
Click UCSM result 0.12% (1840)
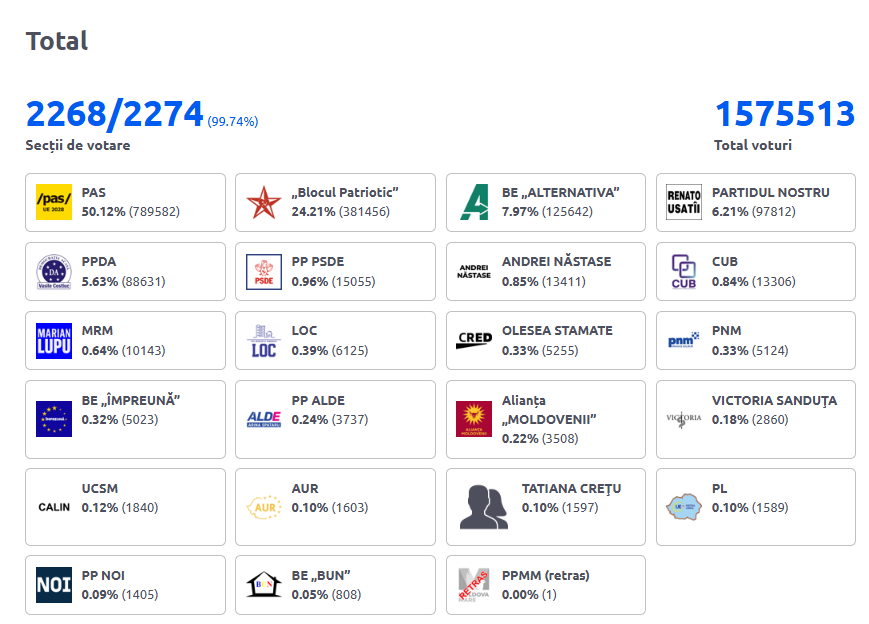(120, 508)
